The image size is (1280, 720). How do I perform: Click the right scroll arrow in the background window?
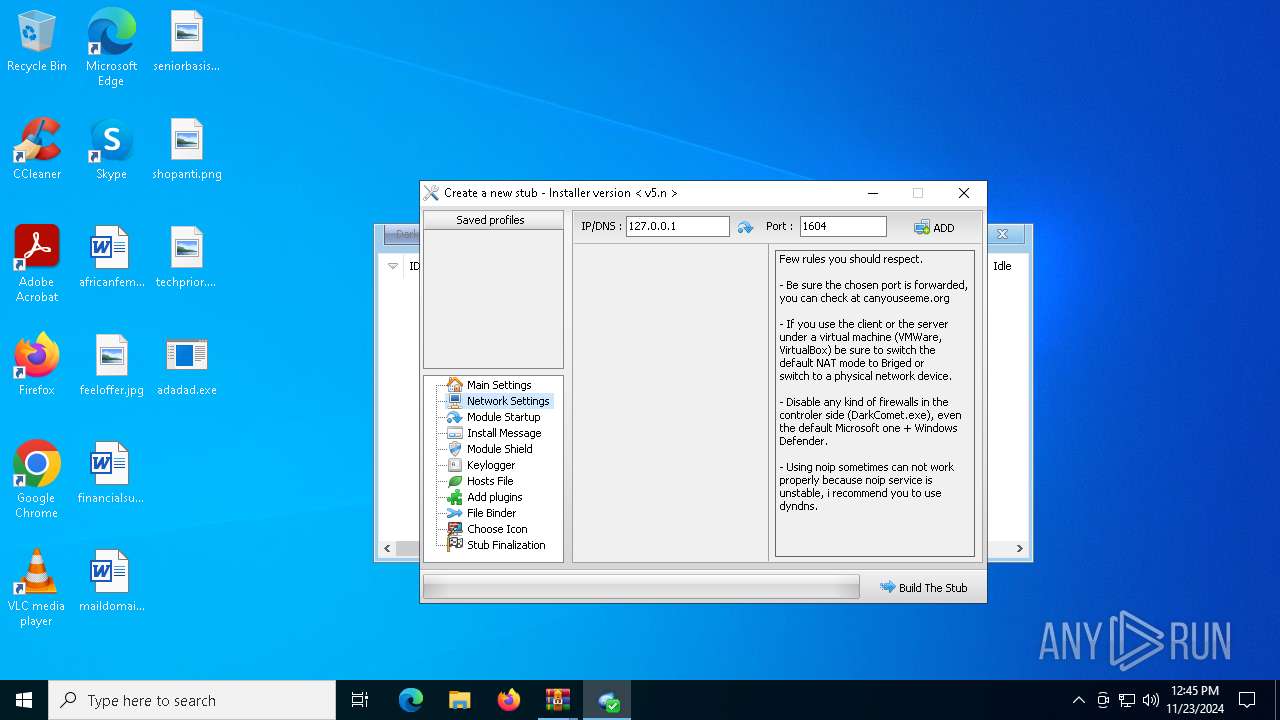(x=1019, y=548)
